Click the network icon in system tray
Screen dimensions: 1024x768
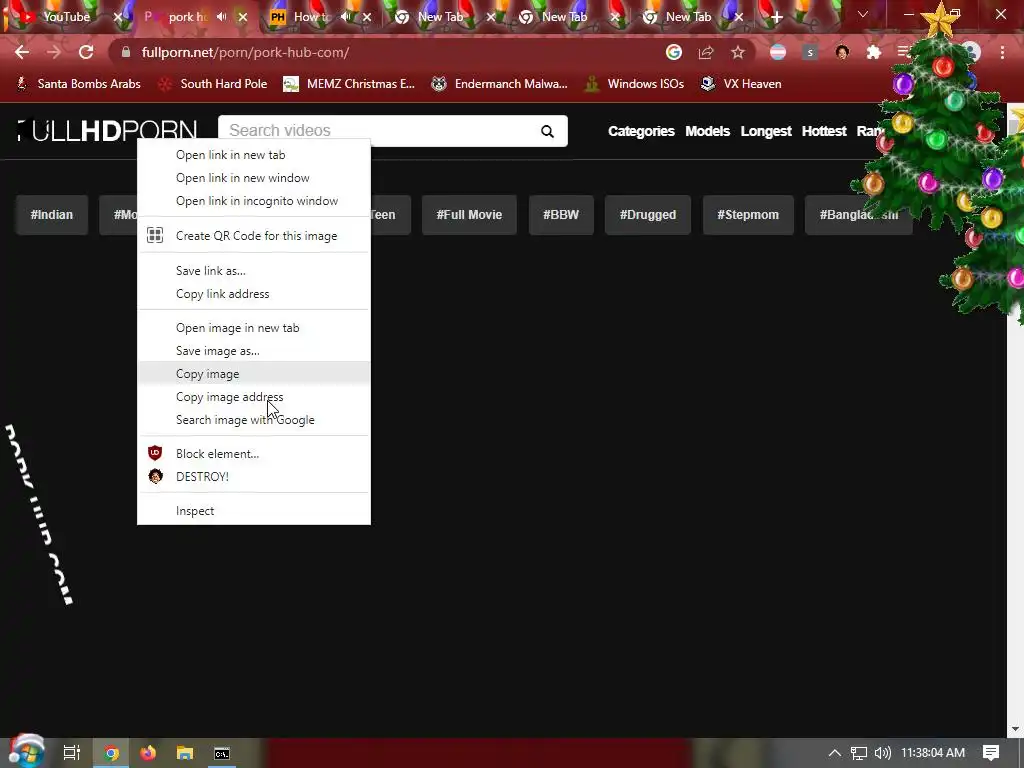coord(858,753)
